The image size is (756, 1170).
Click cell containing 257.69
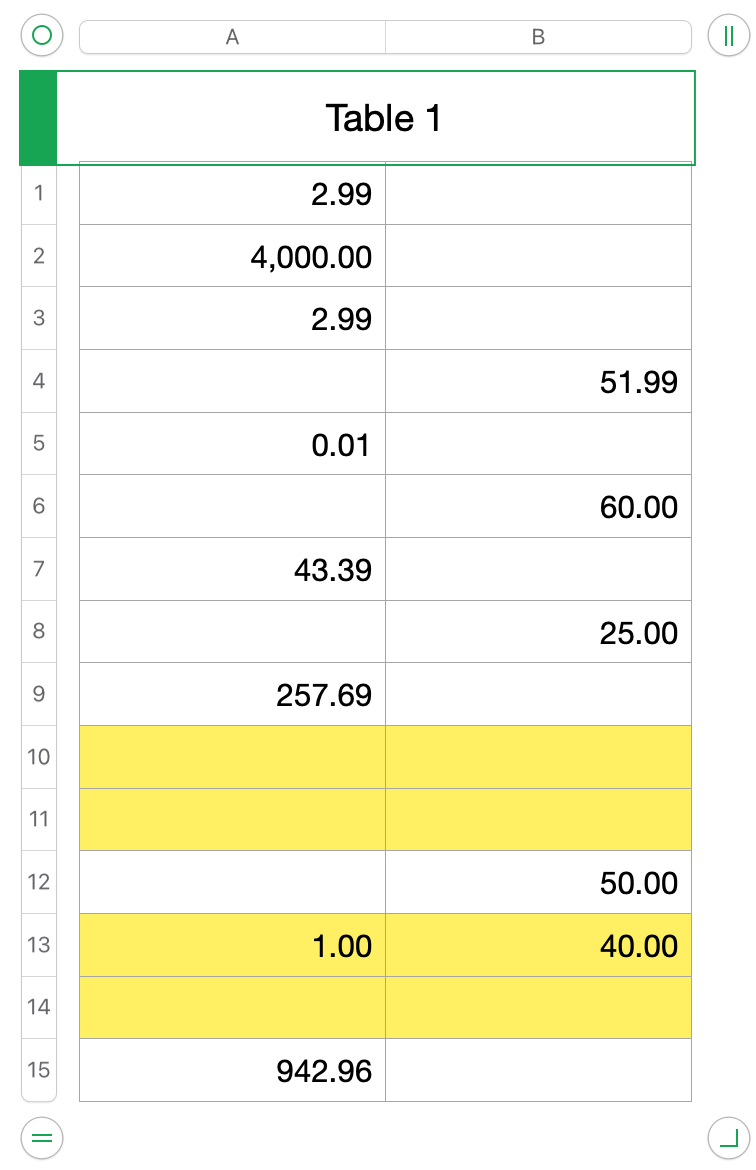pyautogui.click(x=232, y=694)
